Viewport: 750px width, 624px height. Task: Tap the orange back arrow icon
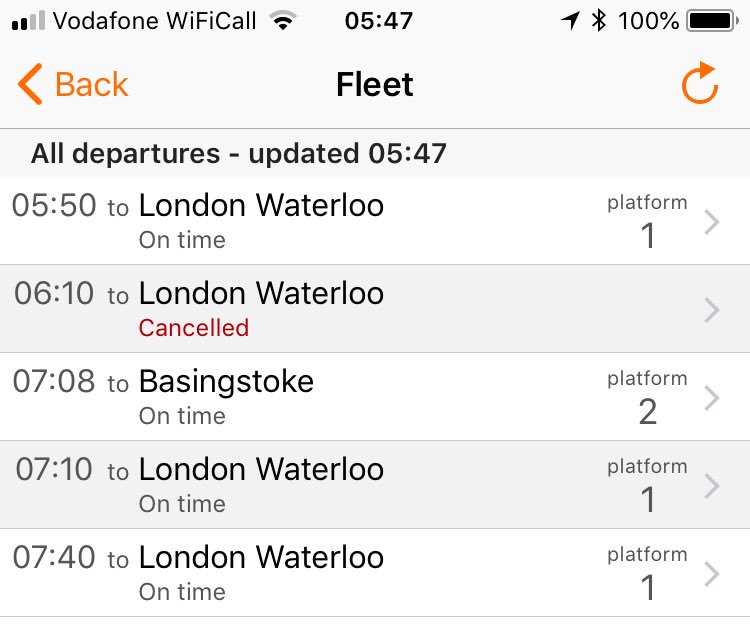coord(30,85)
